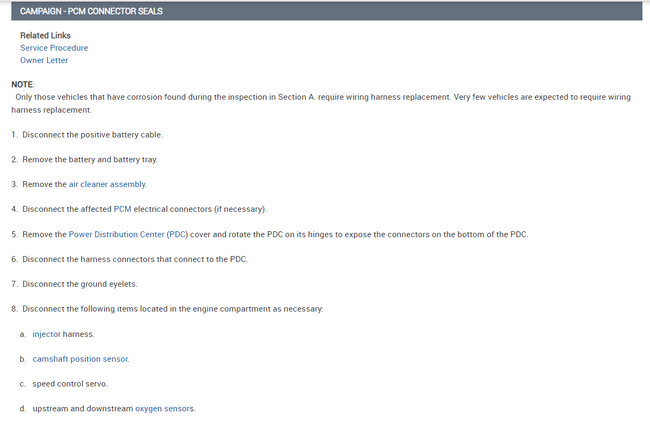Click the injector link
Image resolution: width=650 pixels, height=421 pixels.
pyautogui.click(x=46, y=334)
